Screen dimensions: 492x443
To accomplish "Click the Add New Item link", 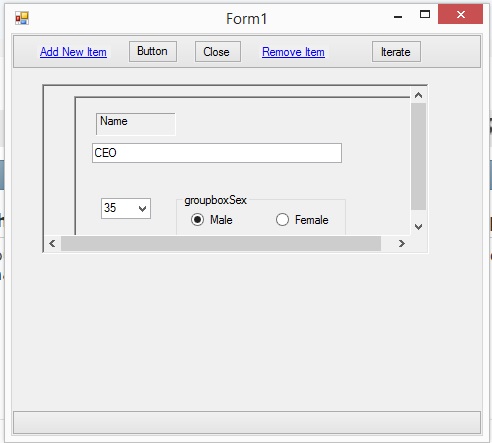I will point(73,52).
